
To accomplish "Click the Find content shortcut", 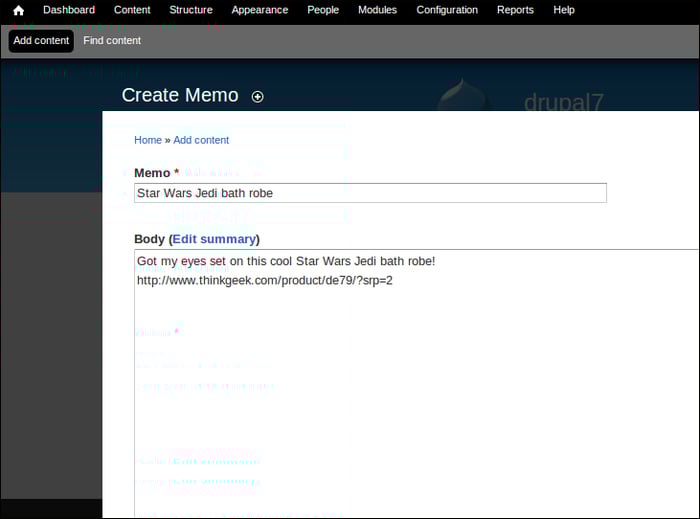I will (x=112, y=41).
